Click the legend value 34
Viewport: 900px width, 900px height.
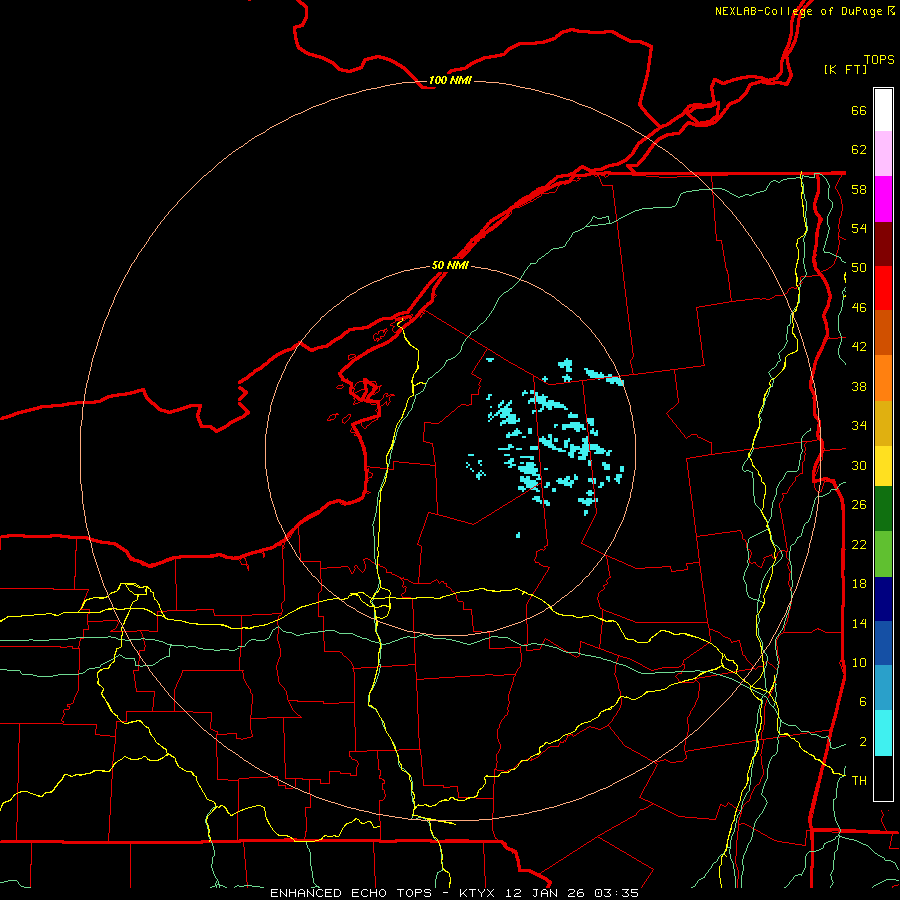pyautogui.click(x=859, y=426)
